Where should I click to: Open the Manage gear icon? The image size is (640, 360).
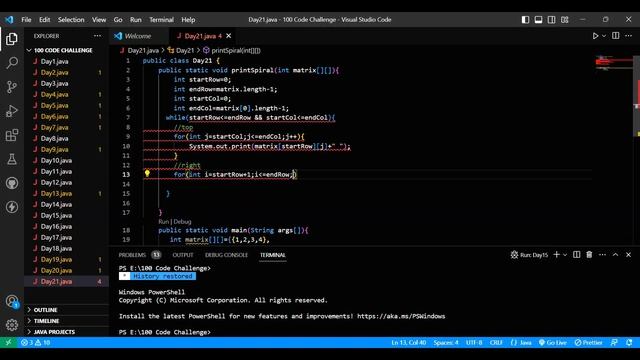pos(12,325)
